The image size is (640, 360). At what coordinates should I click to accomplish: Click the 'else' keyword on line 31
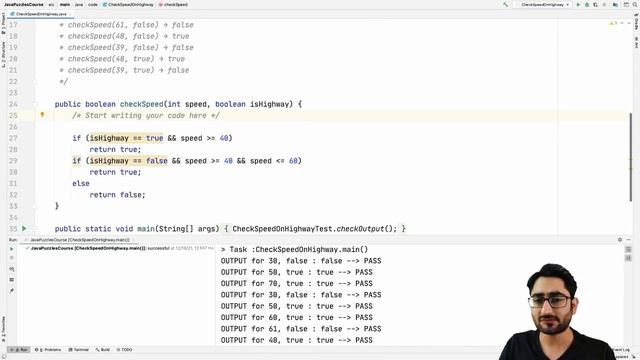click(x=81, y=183)
